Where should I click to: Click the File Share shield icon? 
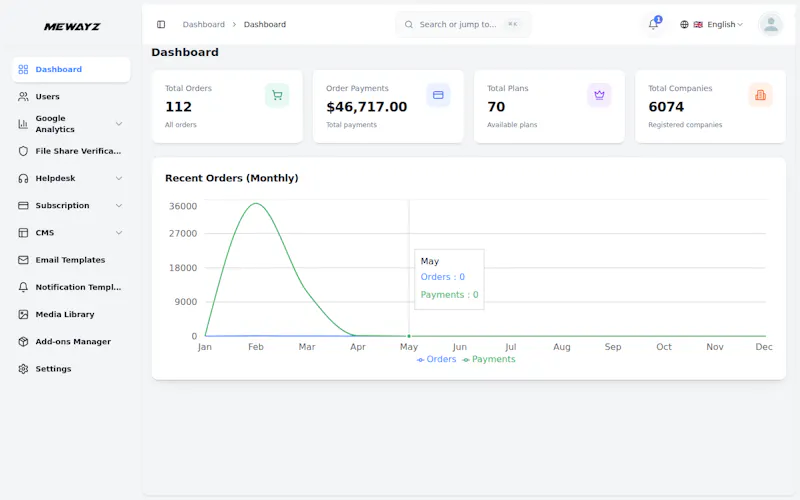[x=23, y=151]
